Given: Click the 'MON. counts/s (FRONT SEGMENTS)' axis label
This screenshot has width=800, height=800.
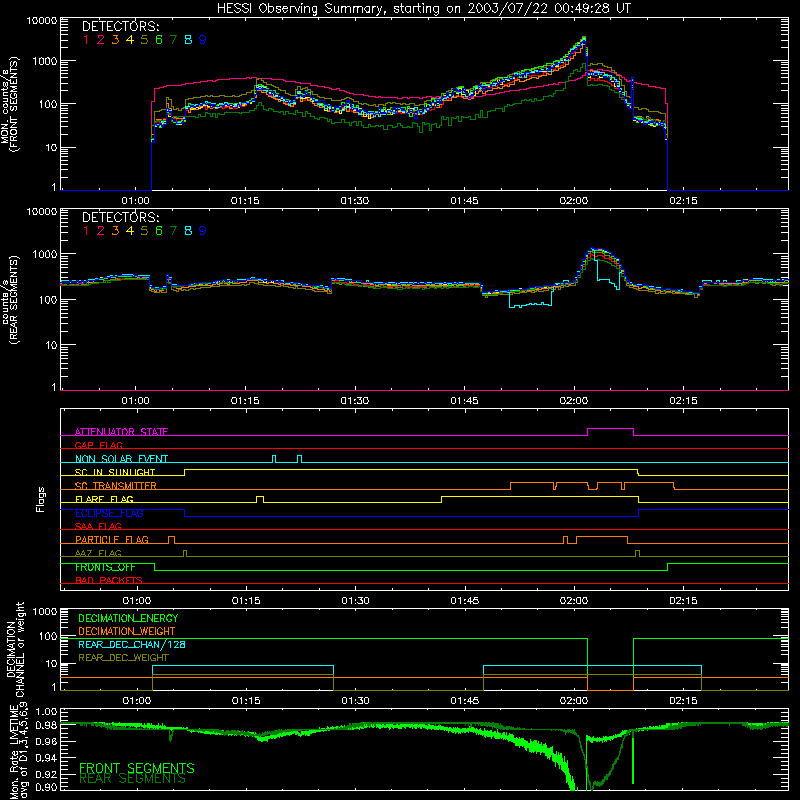Looking at the screenshot, I should point(9,105).
